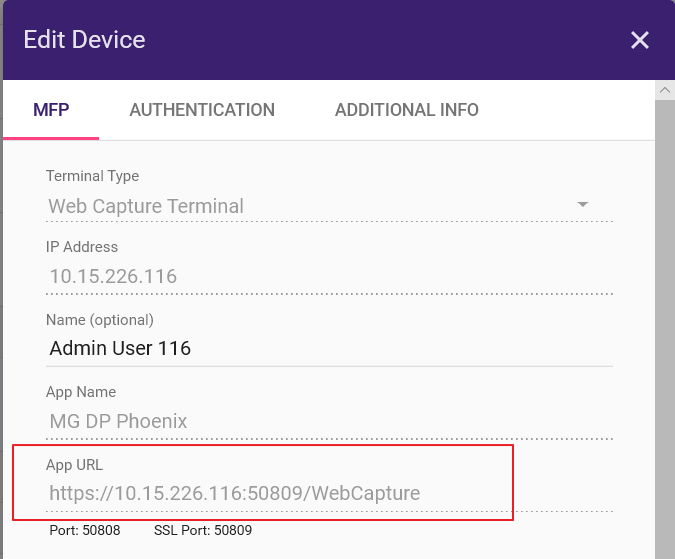
Task: Click the Port: 50808 text
Action: point(85,530)
